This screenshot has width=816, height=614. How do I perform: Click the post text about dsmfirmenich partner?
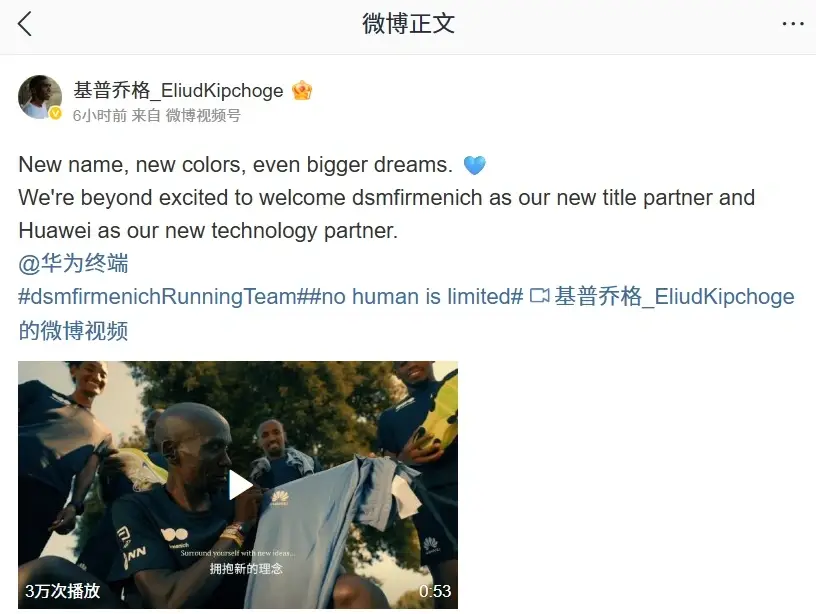coord(387,214)
